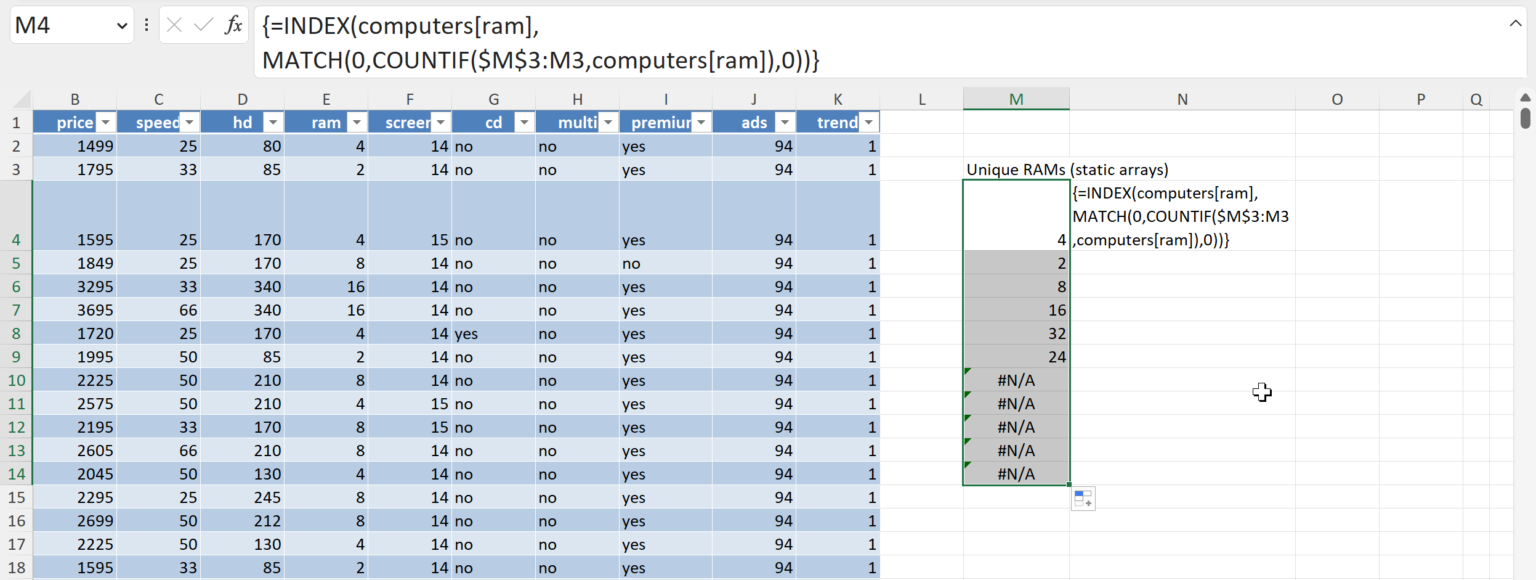
Task: Click the vertical scrollbar thumb
Action: pyautogui.click(x=1525, y=118)
